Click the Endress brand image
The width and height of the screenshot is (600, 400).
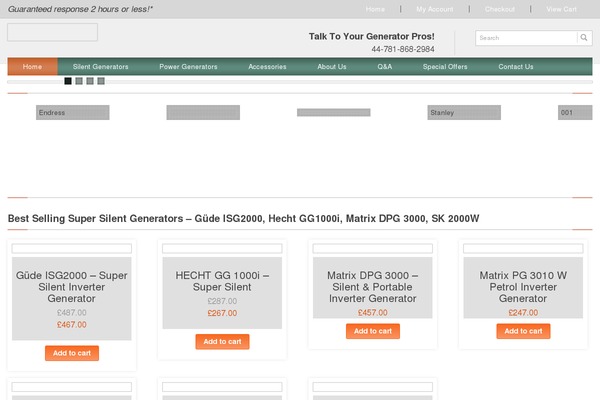tap(73, 113)
